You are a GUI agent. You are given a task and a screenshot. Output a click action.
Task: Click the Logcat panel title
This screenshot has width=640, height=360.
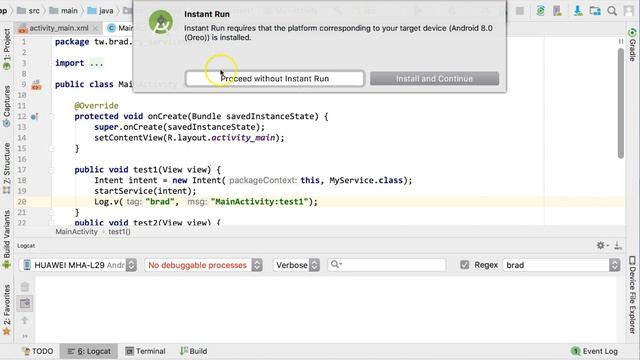(26, 246)
